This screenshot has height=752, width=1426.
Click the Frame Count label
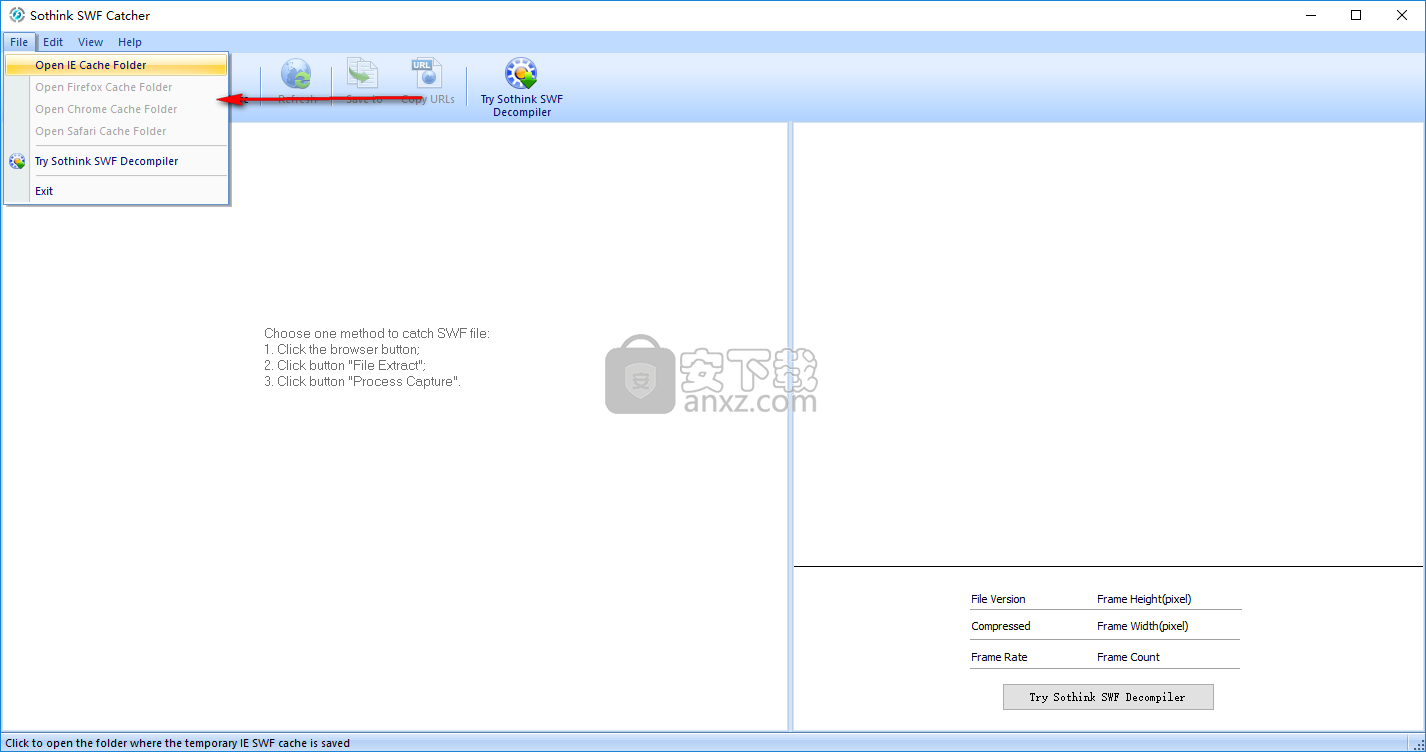click(x=1128, y=657)
